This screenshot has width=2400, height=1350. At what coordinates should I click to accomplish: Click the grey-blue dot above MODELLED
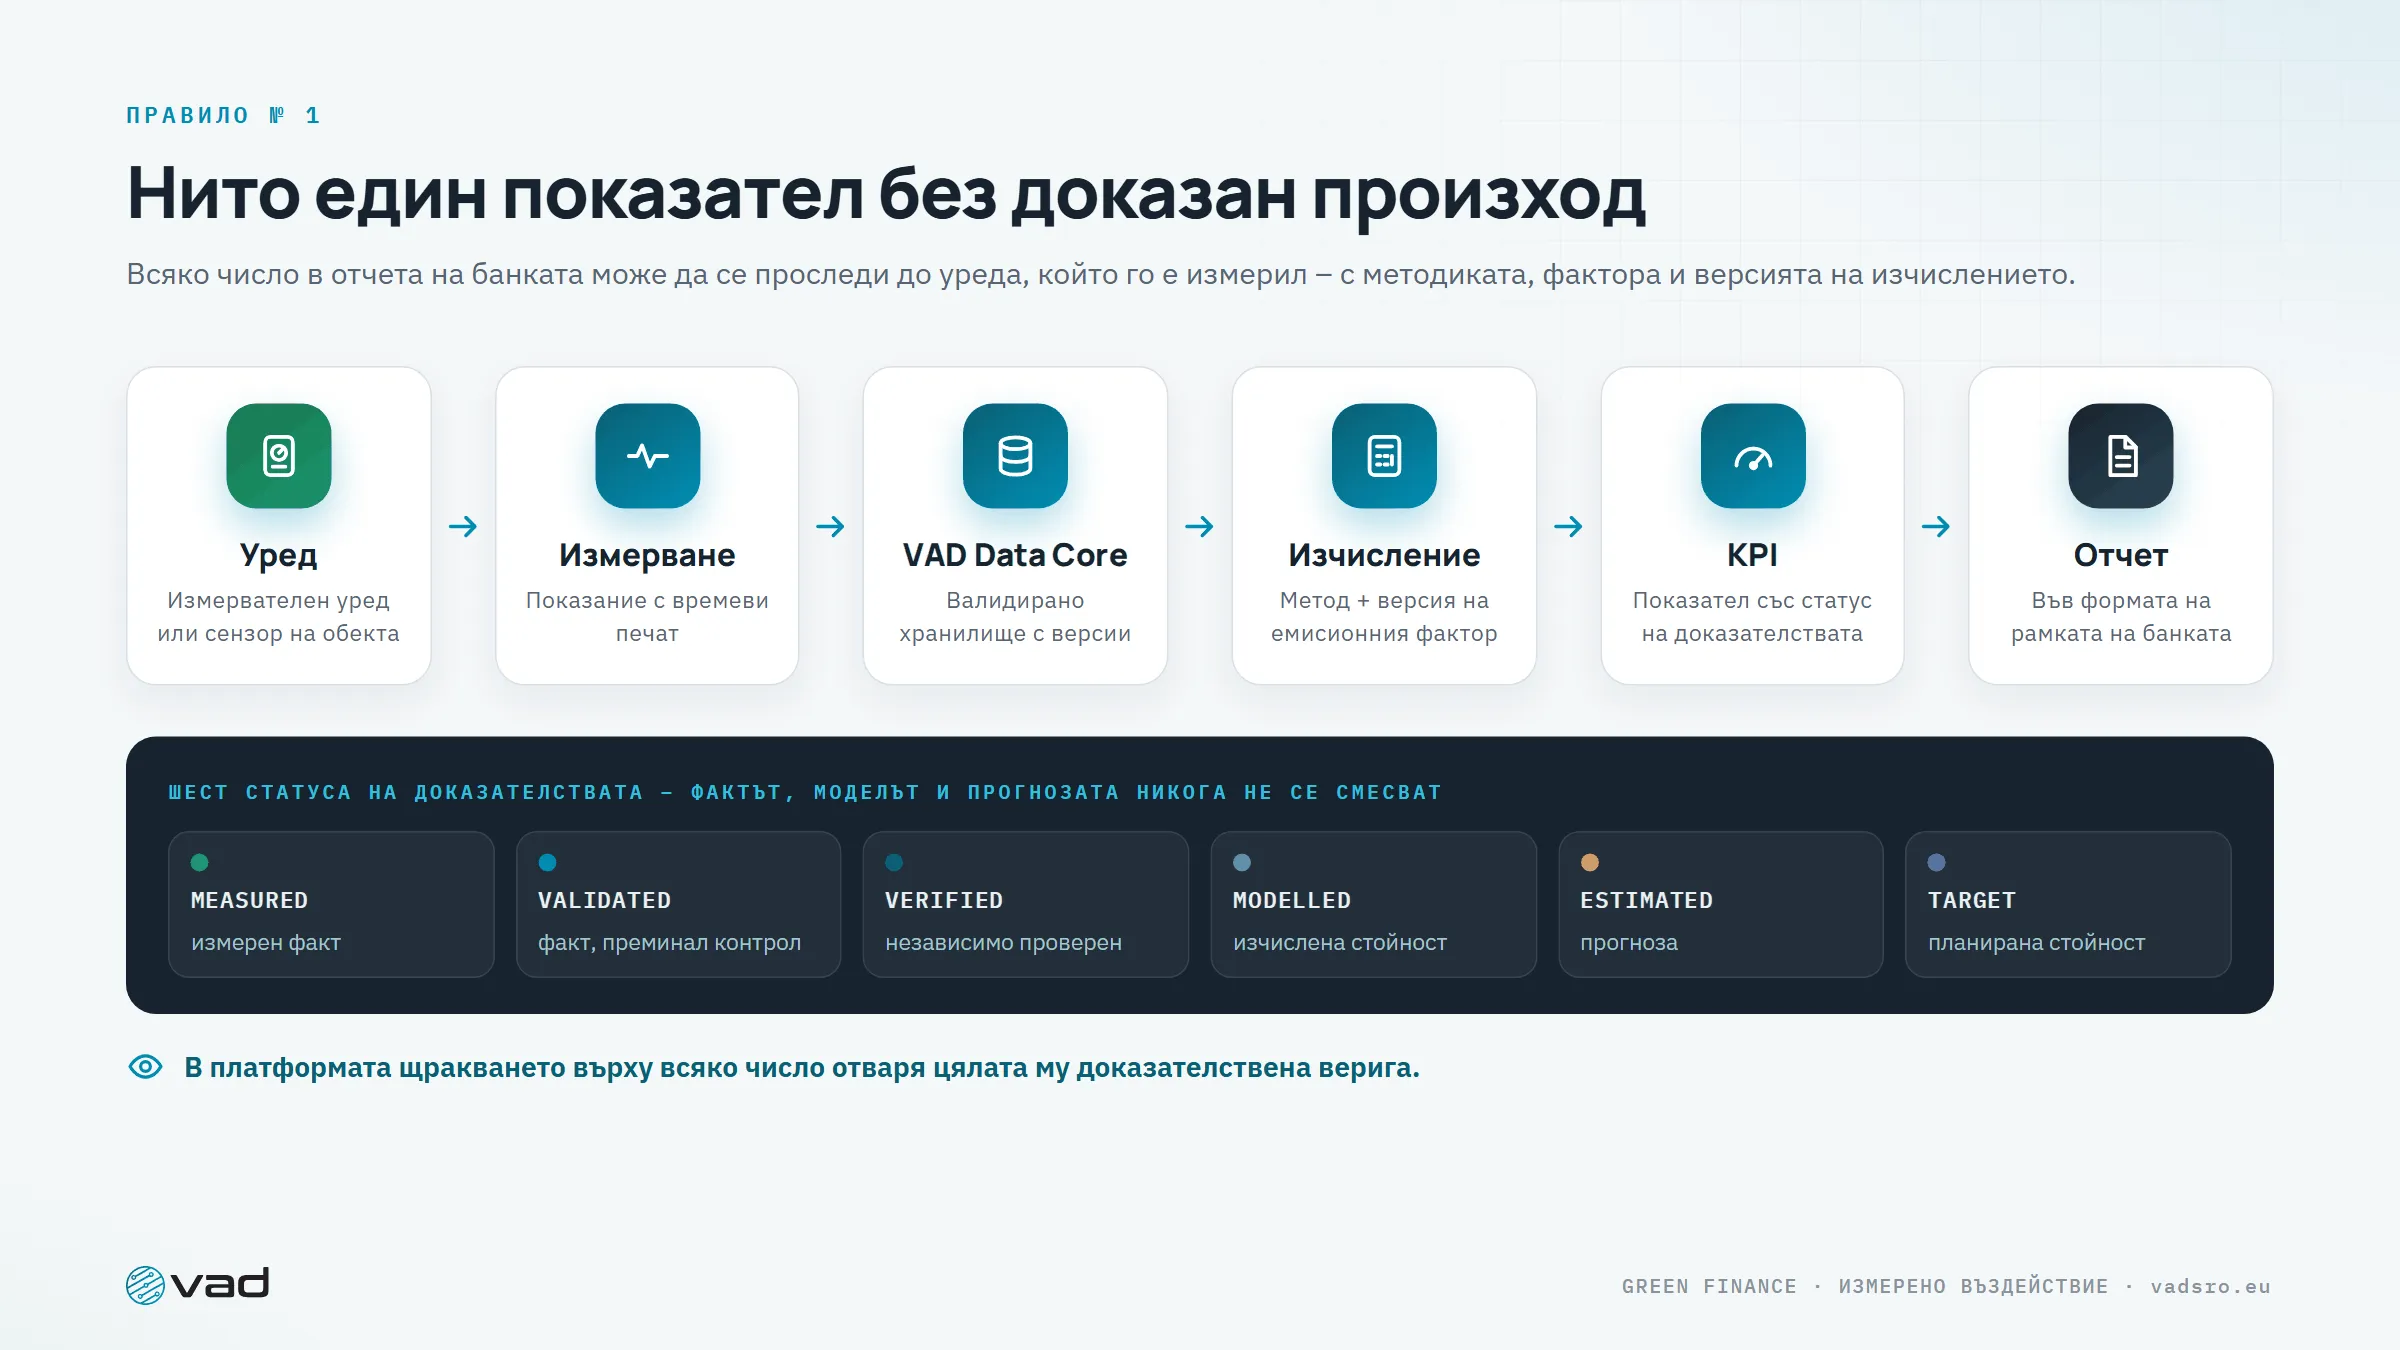click(x=1242, y=862)
